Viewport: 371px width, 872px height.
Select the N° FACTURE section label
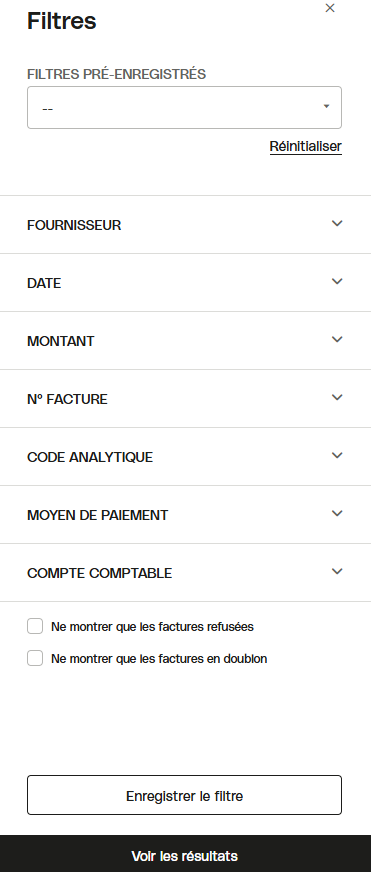tap(67, 399)
